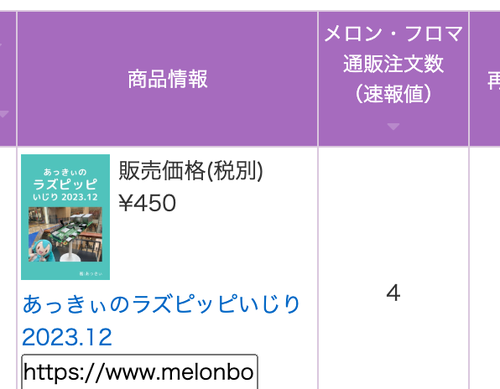Open the teal book cover thumbnail
The width and height of the screenshot is (500, 389).
tap(65, 217)
